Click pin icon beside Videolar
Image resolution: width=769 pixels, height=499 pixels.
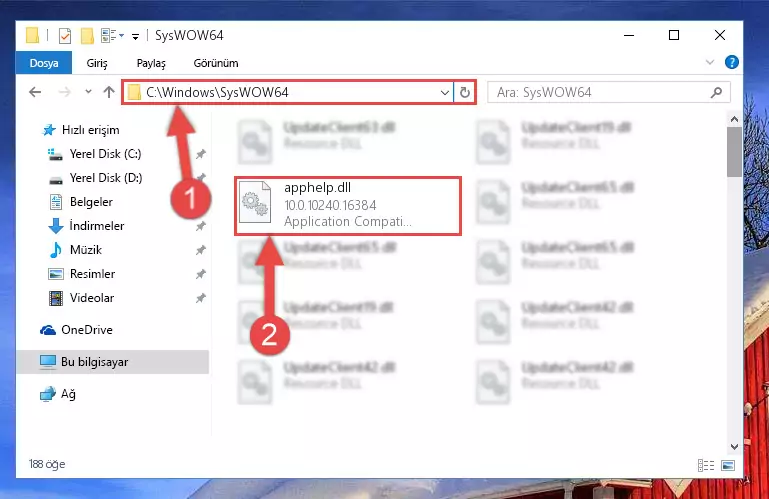tap(201, 299)
